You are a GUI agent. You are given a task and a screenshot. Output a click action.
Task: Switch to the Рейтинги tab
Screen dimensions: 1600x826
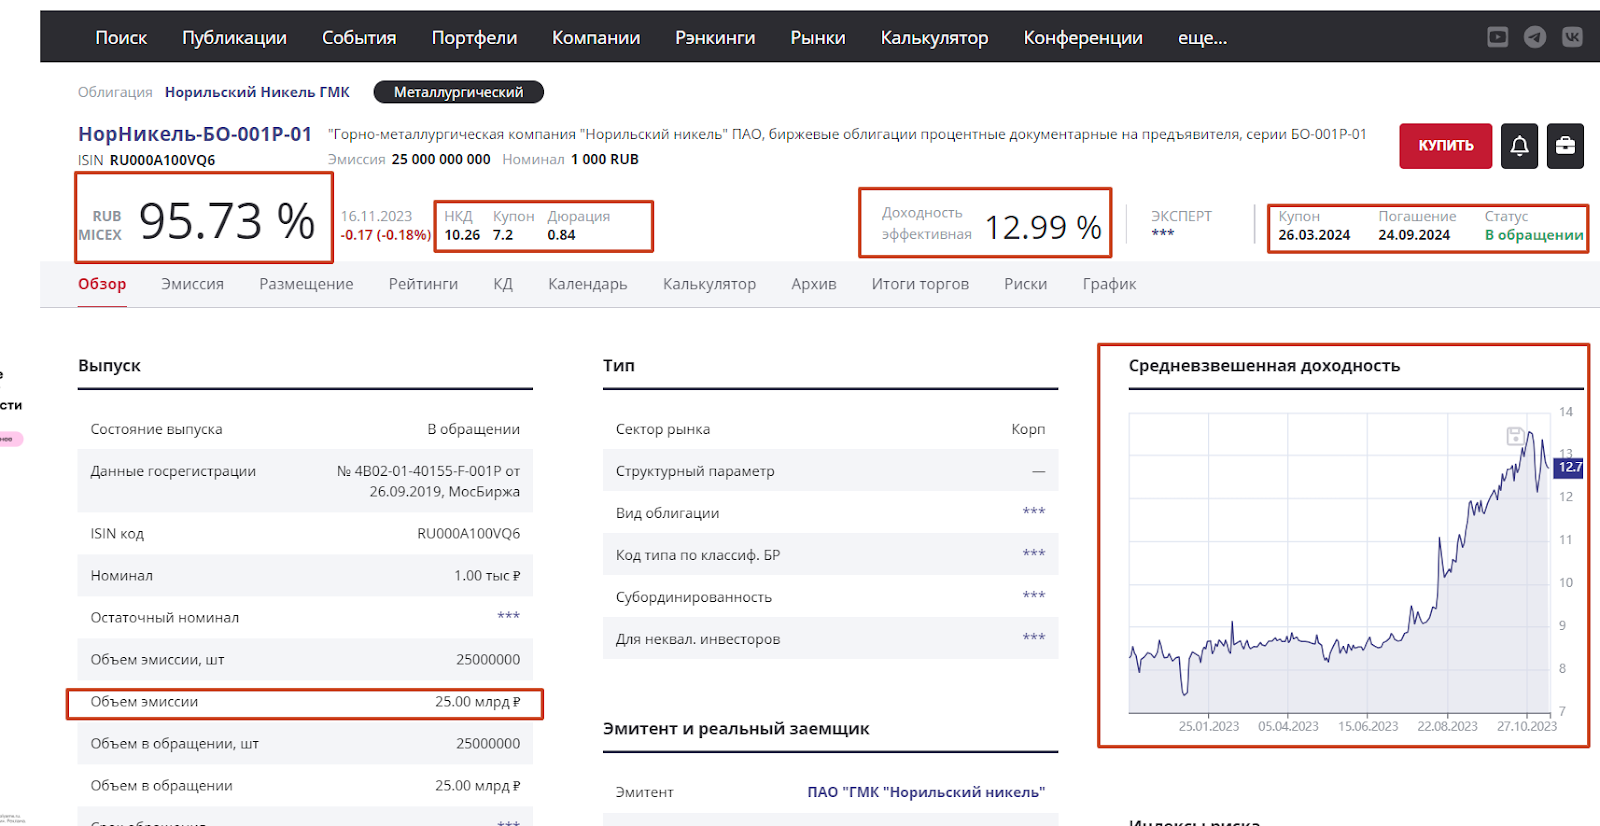click(423, 284)
